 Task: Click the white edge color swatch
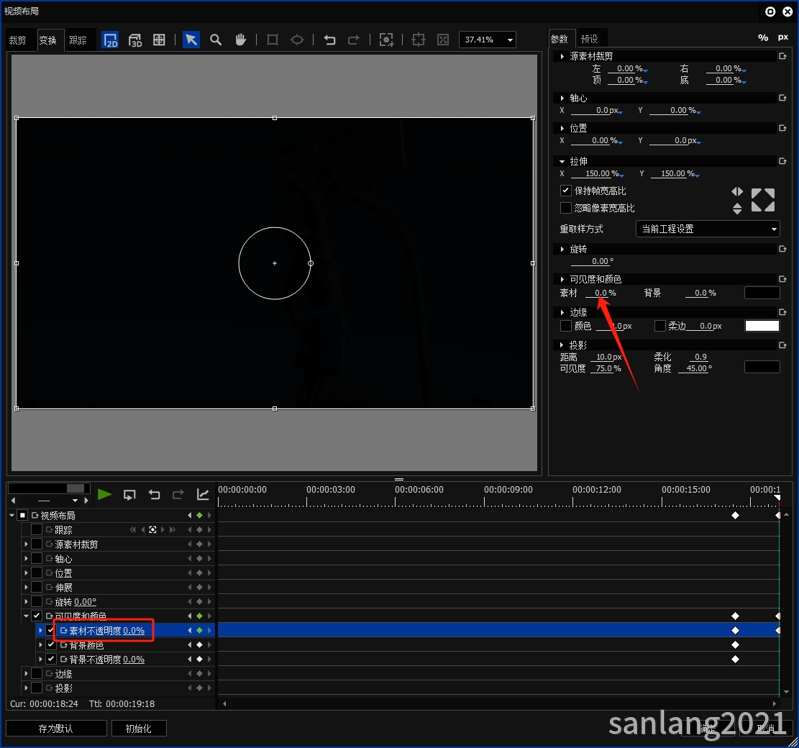click(762, 326)
